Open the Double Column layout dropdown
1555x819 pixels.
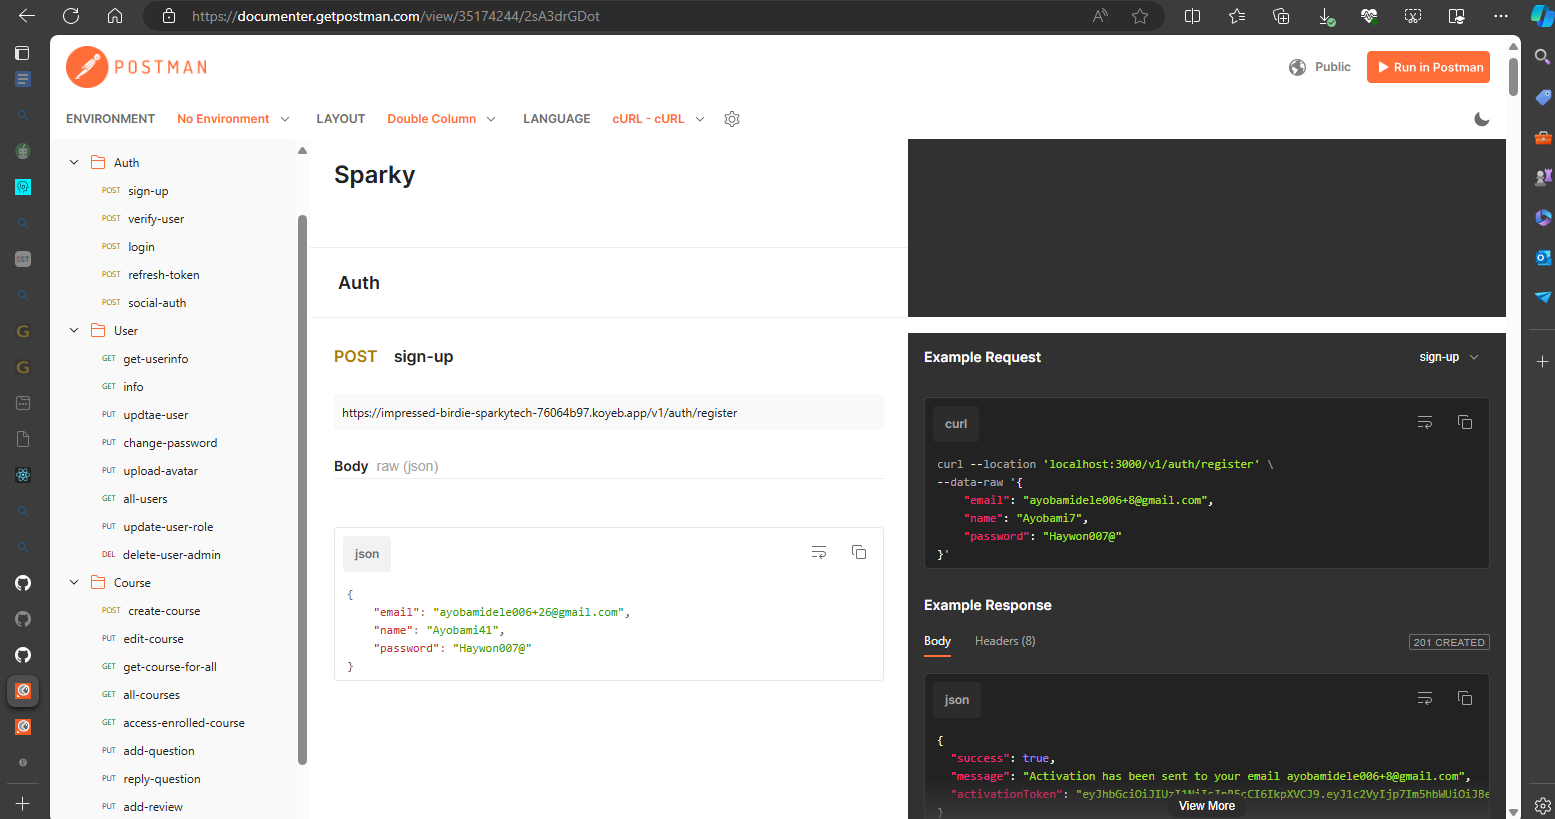(x=441, y=119)
